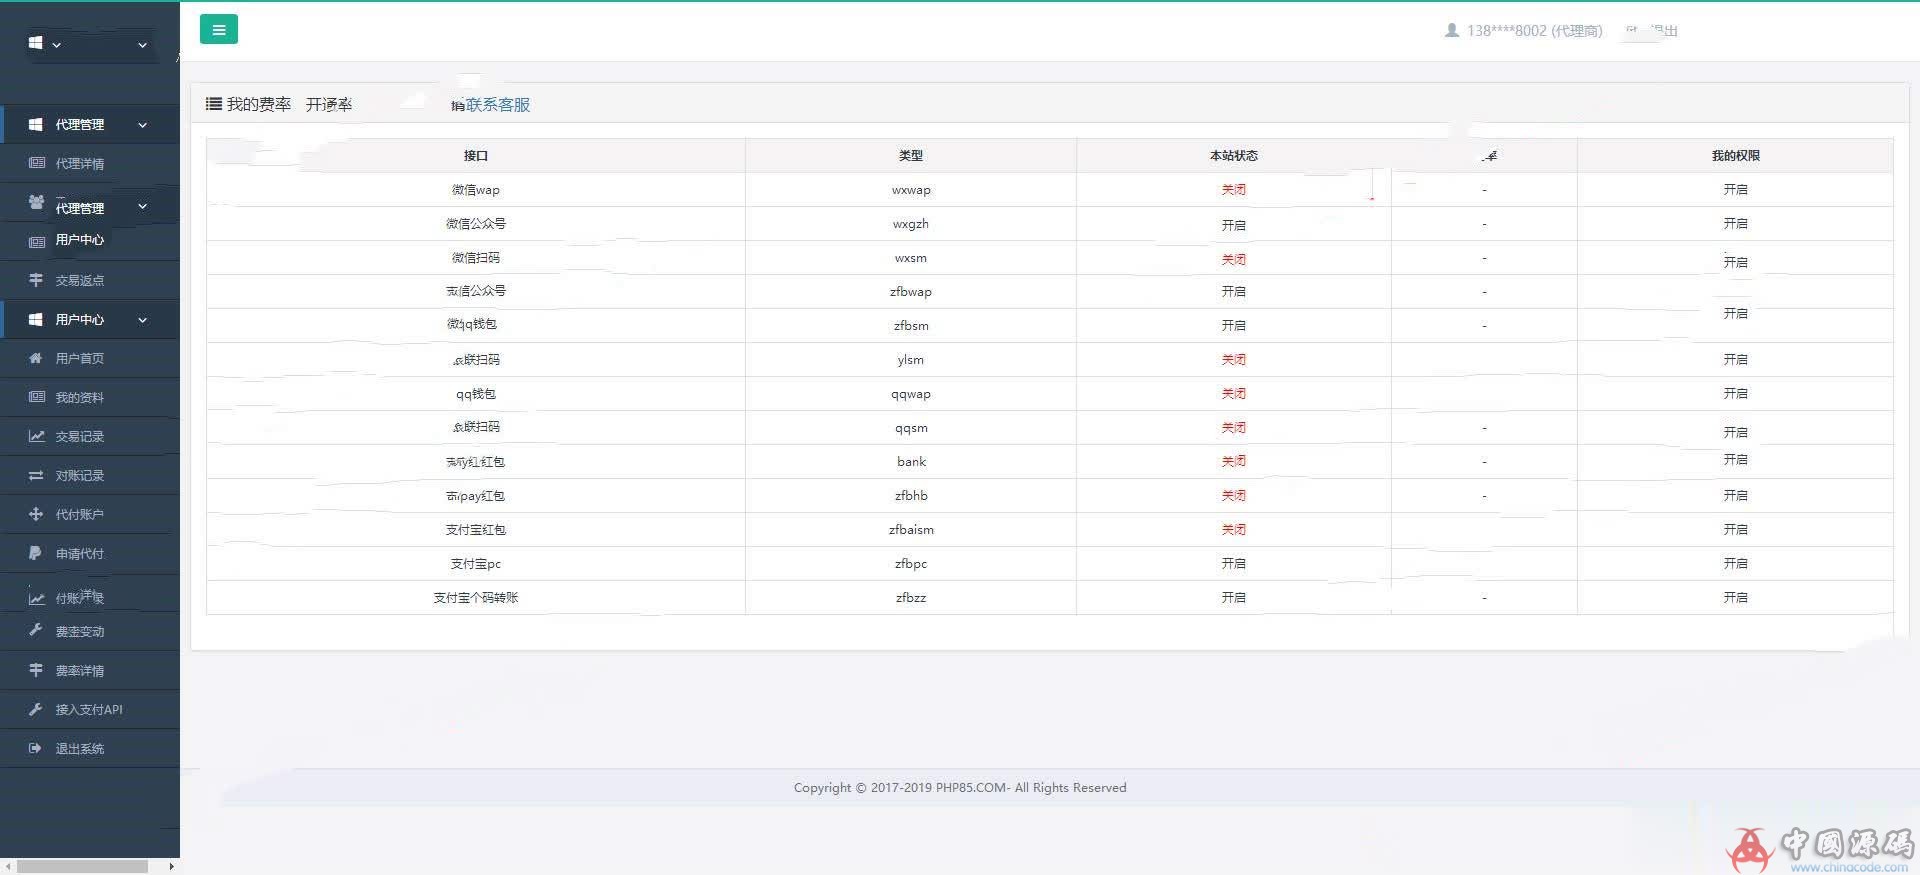This screenshot has height=875, width=1920.
Task: Click the user avatar icon in the header
Action: pyautogui.click(x=1452, y=31)
